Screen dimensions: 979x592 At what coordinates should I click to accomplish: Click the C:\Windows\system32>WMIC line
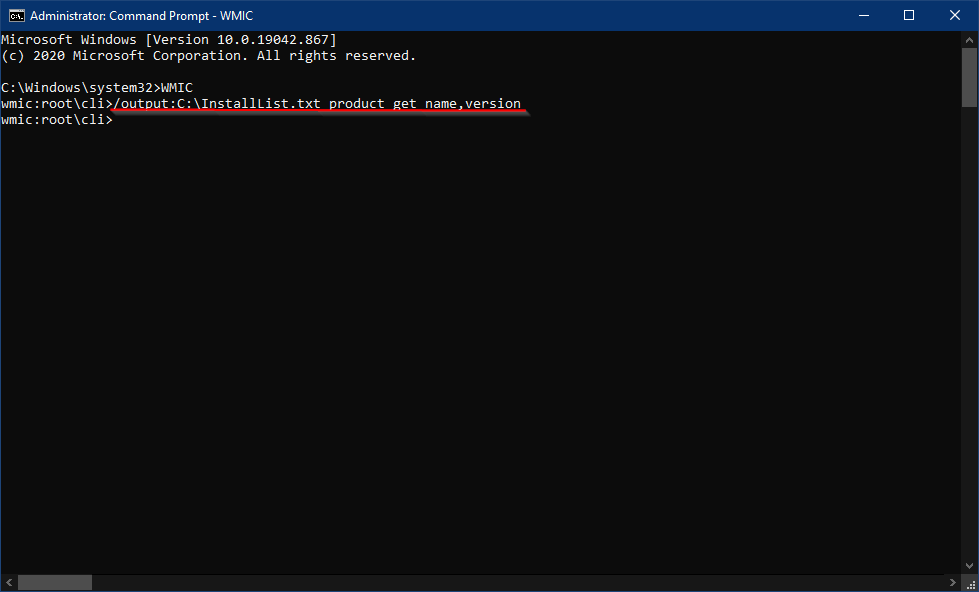(x=97, y=87)
